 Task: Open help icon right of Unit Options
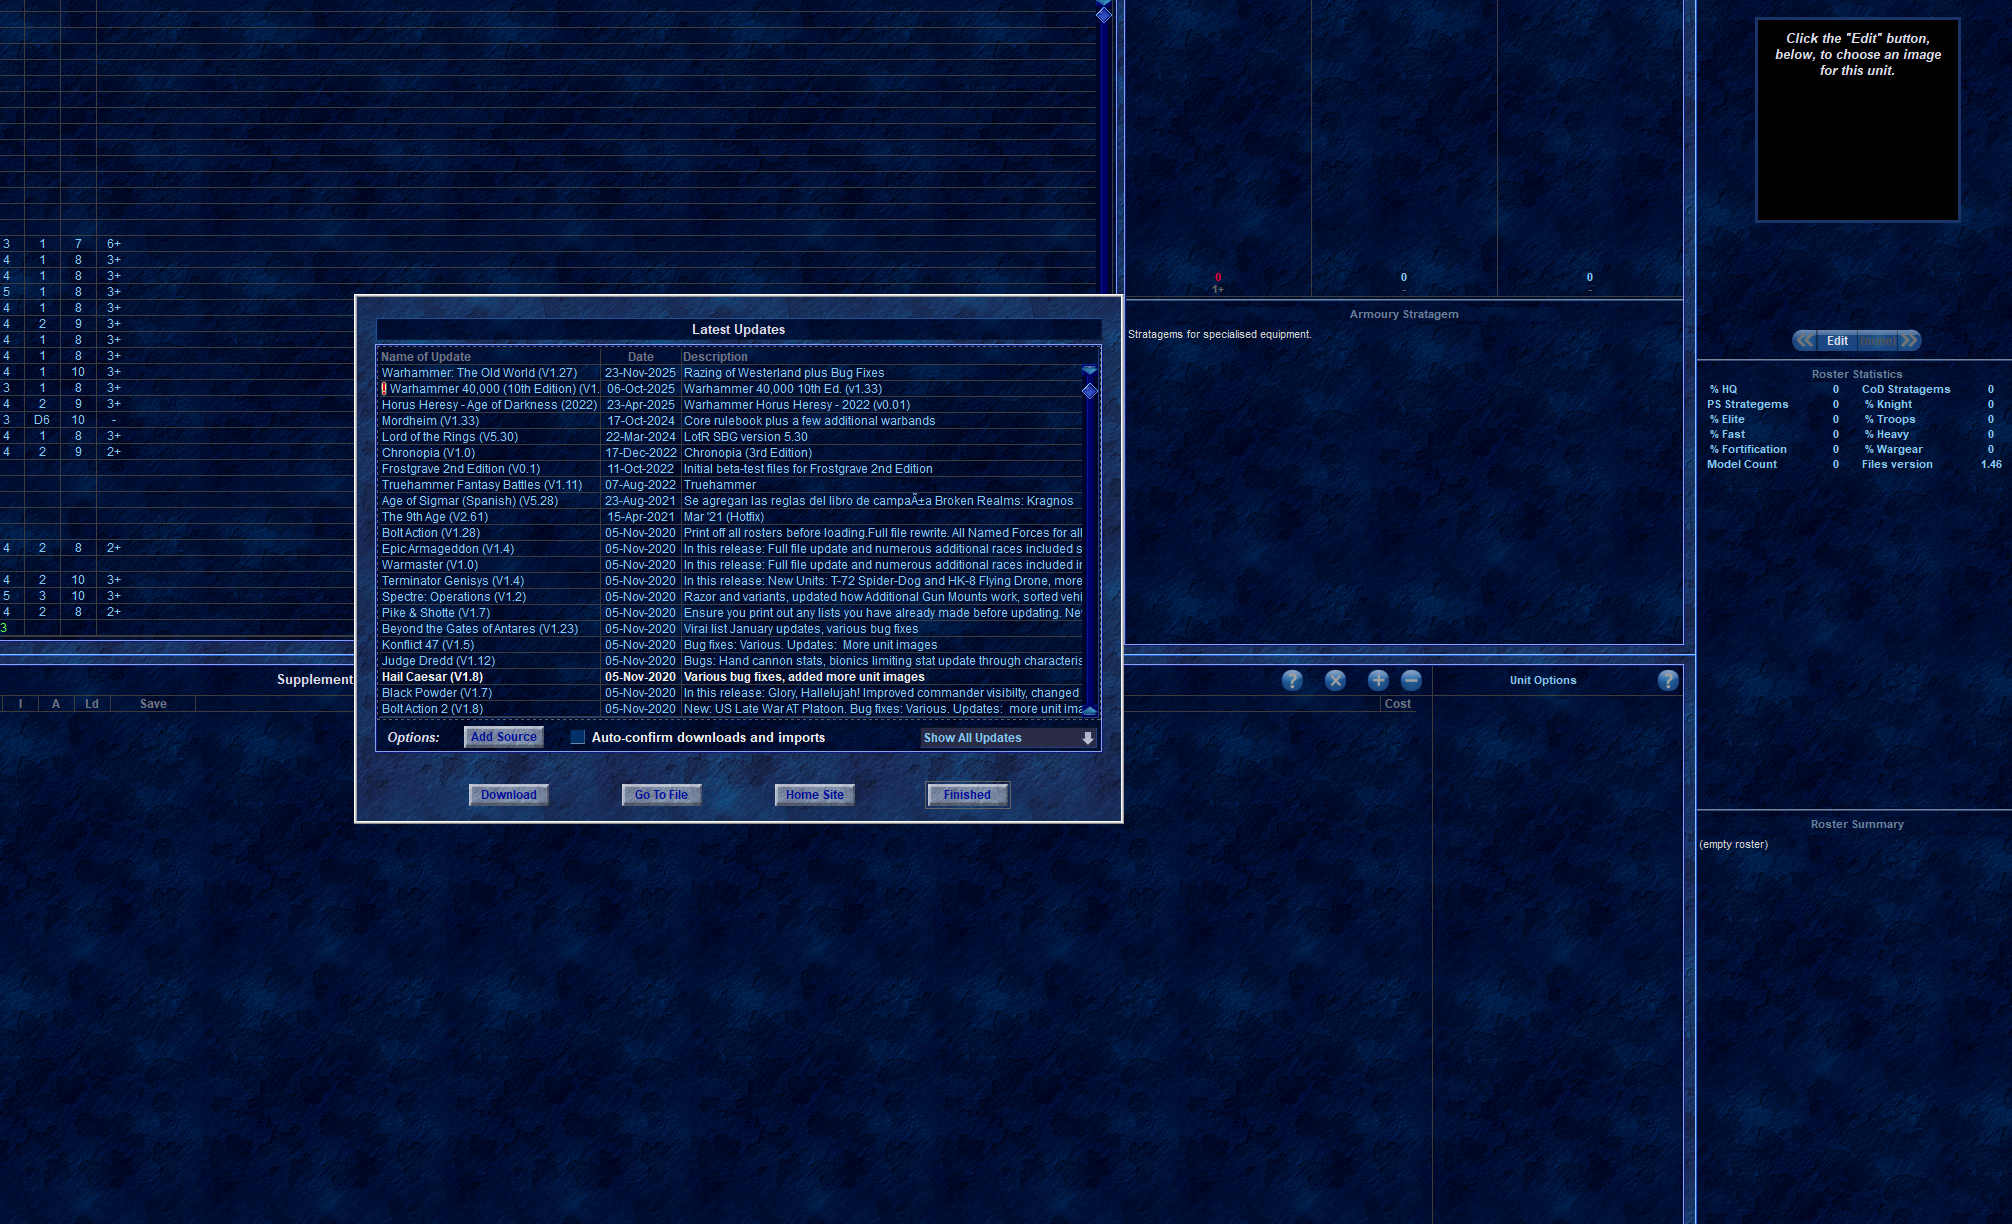coord(1667,680)
